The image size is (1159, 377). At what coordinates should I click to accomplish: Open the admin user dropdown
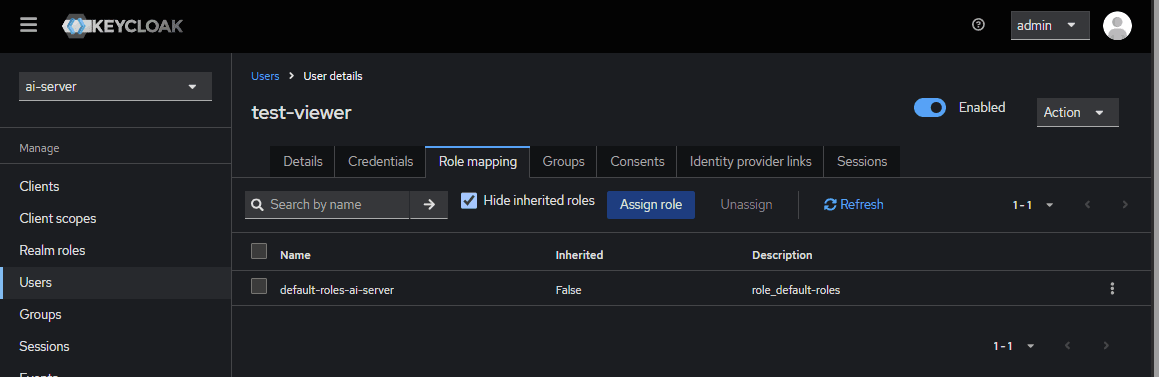click(1050, 26)
